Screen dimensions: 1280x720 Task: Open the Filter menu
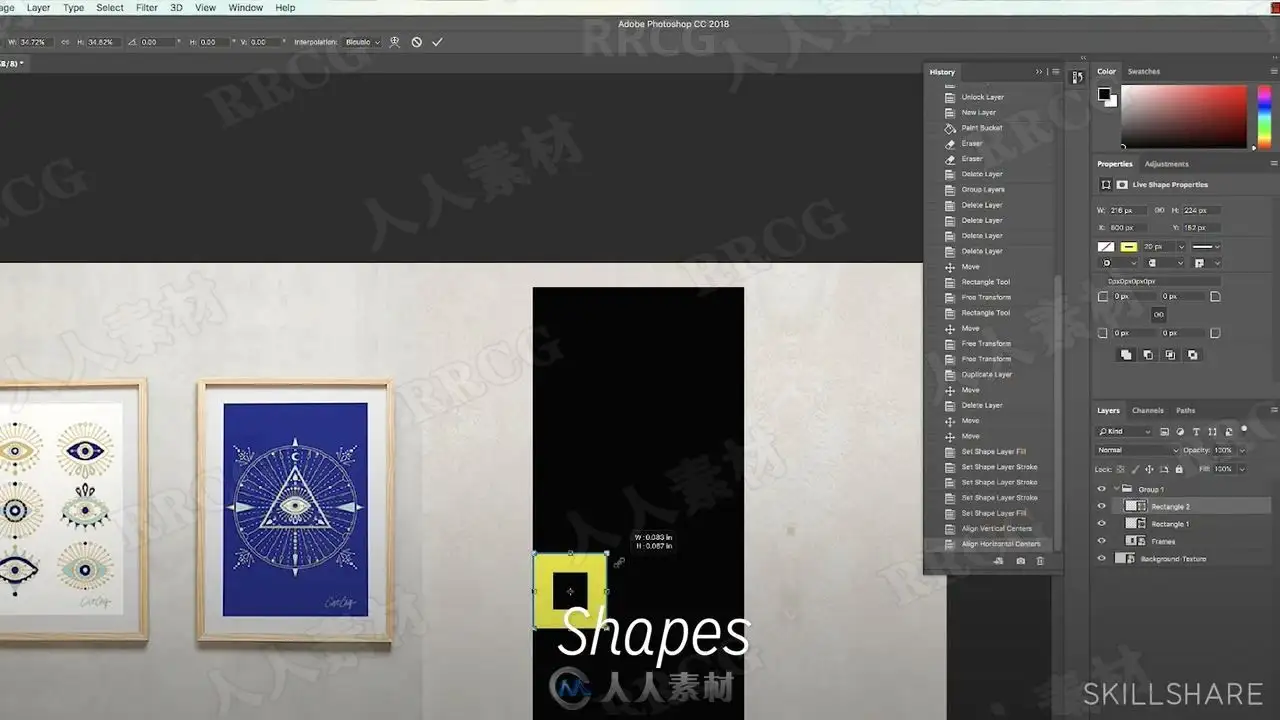click(x=147, y=7)
